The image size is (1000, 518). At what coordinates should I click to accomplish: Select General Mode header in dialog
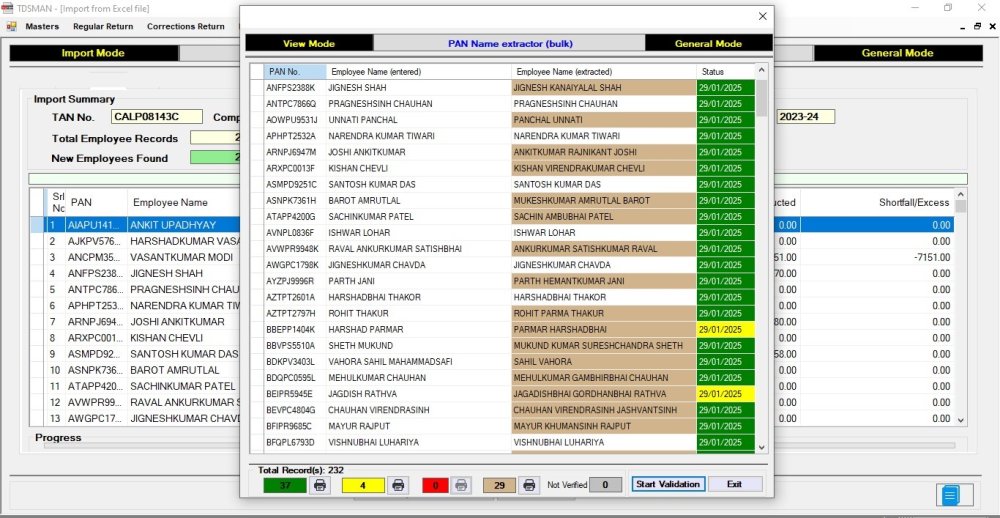tap(708, 43)
